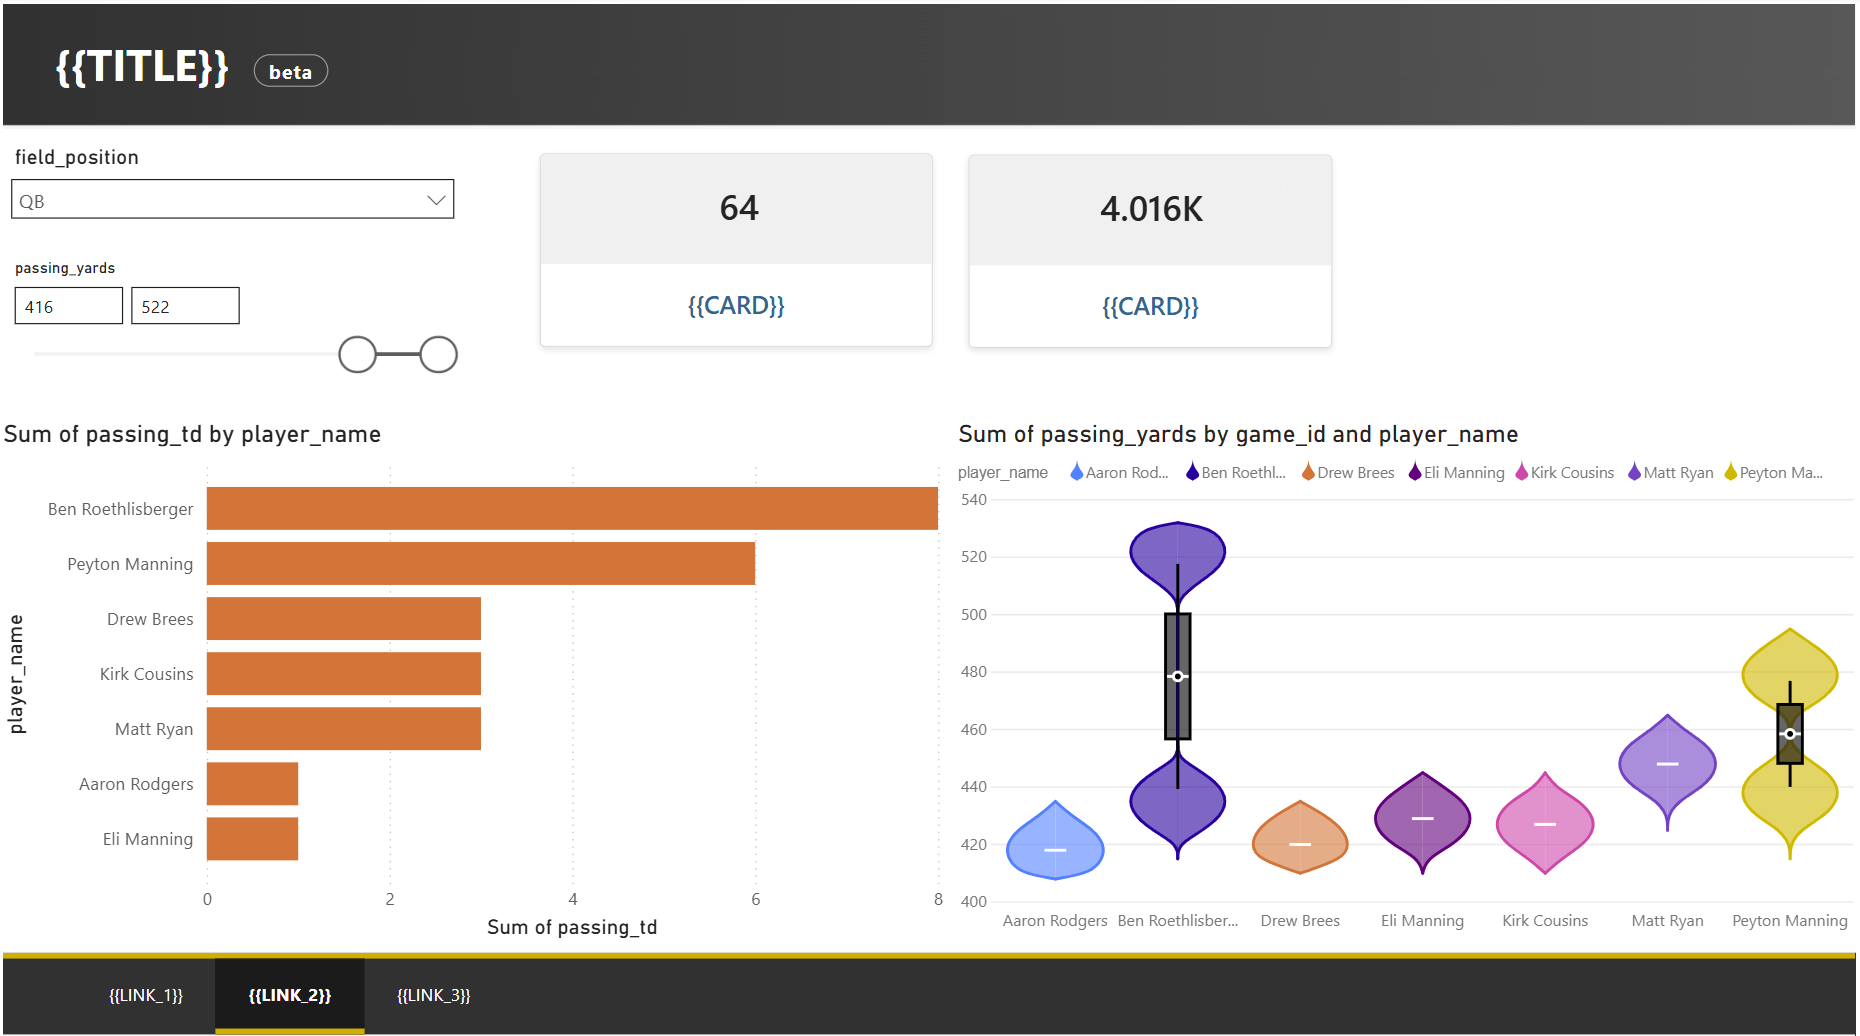Switch to the LINK_1 page tab
1860x1036 pixels.
[x=146, y=995]
